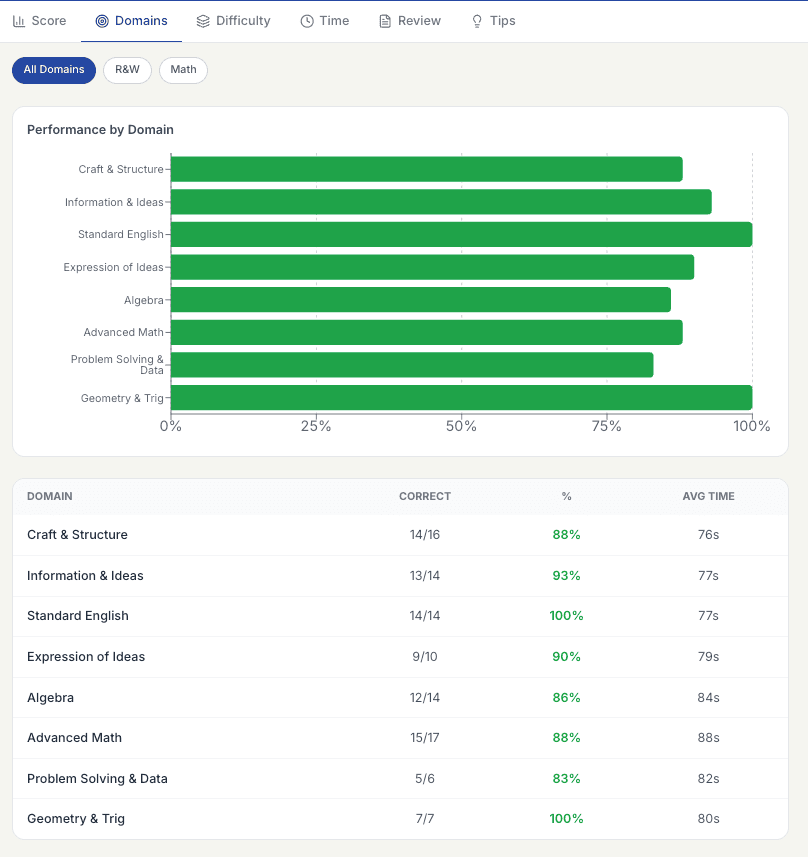Click the DOMAIN column header

(x=49, y=496)
